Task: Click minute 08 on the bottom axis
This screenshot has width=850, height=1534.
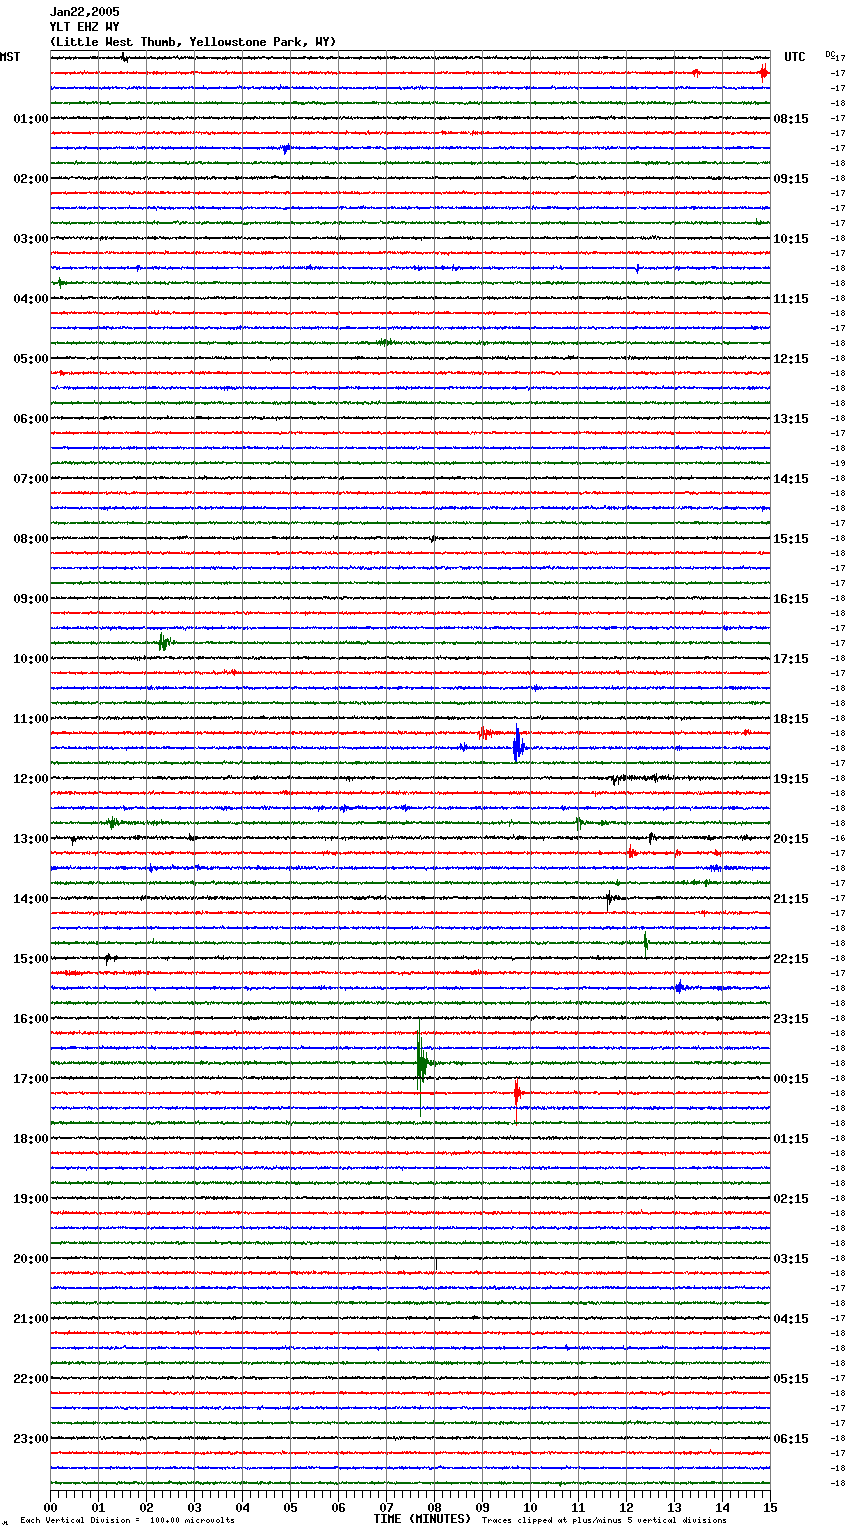Action: point(434,1507)
